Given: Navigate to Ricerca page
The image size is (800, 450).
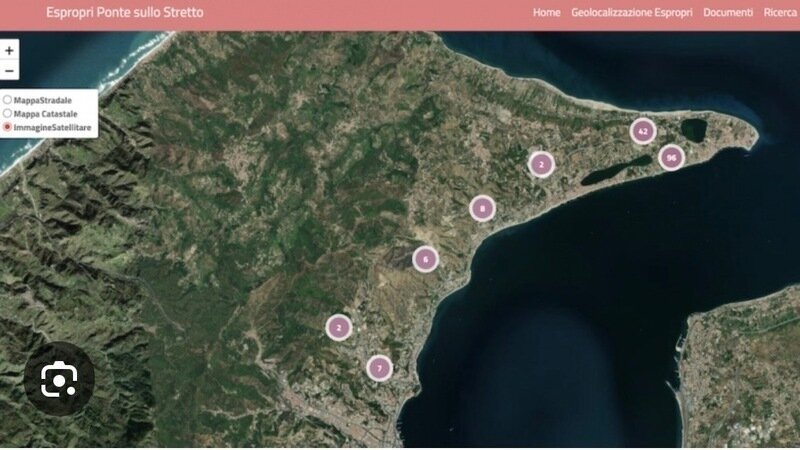Looking at the screenshot, I should coord(780,13).
